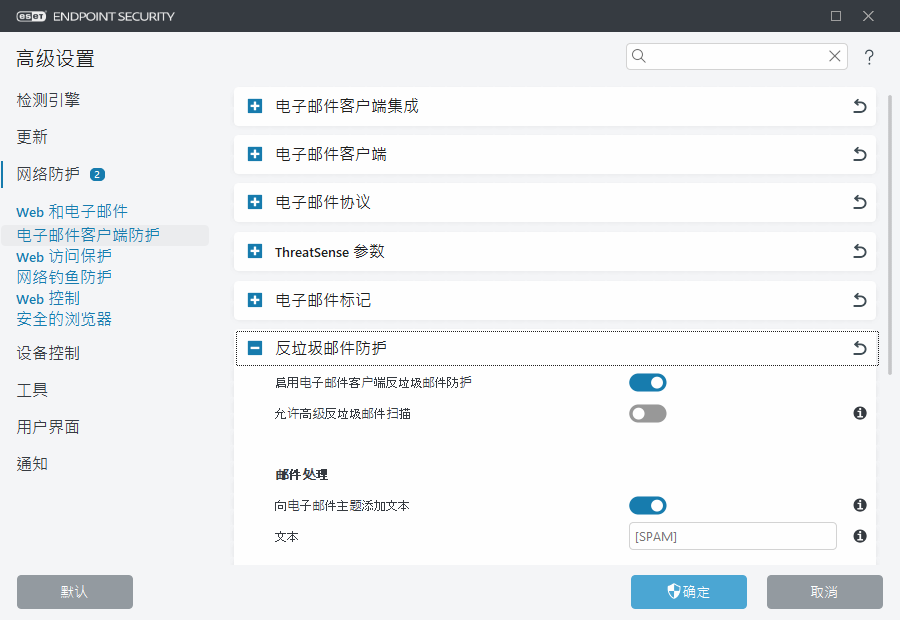Viewport: 900px width, 620px height.
Task: Toggle 启用电子邮件客户端反垃圾邮件防护 switch
Action: tap(647, 382)
